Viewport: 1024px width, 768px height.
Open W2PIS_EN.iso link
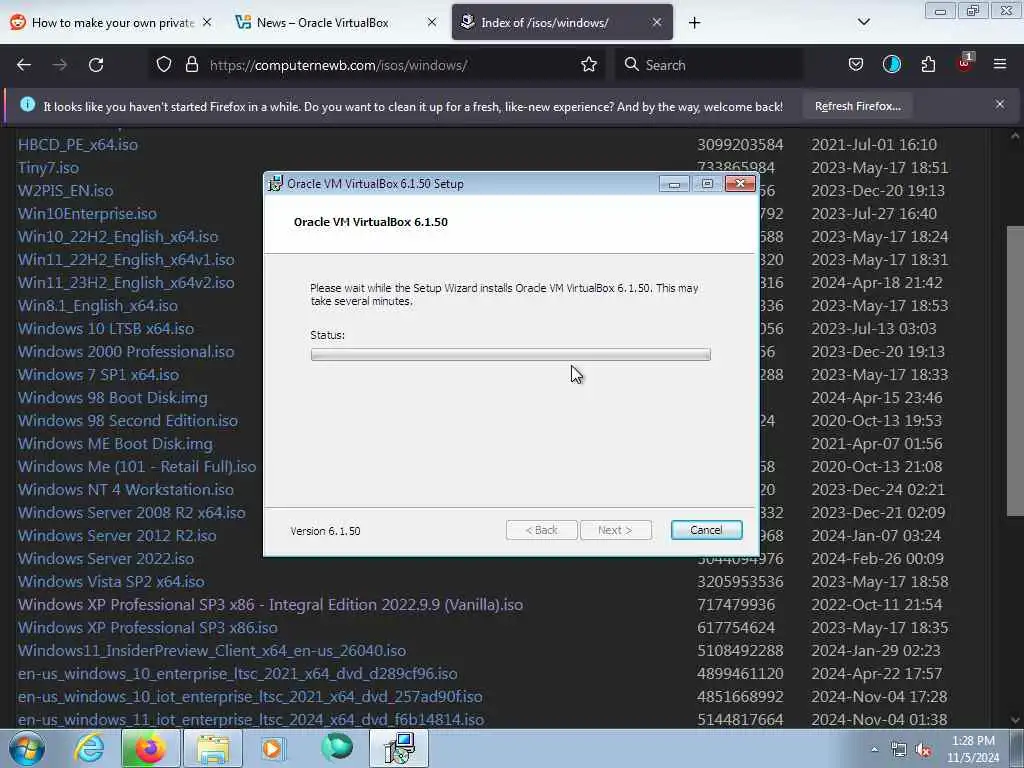pos(65,190)
